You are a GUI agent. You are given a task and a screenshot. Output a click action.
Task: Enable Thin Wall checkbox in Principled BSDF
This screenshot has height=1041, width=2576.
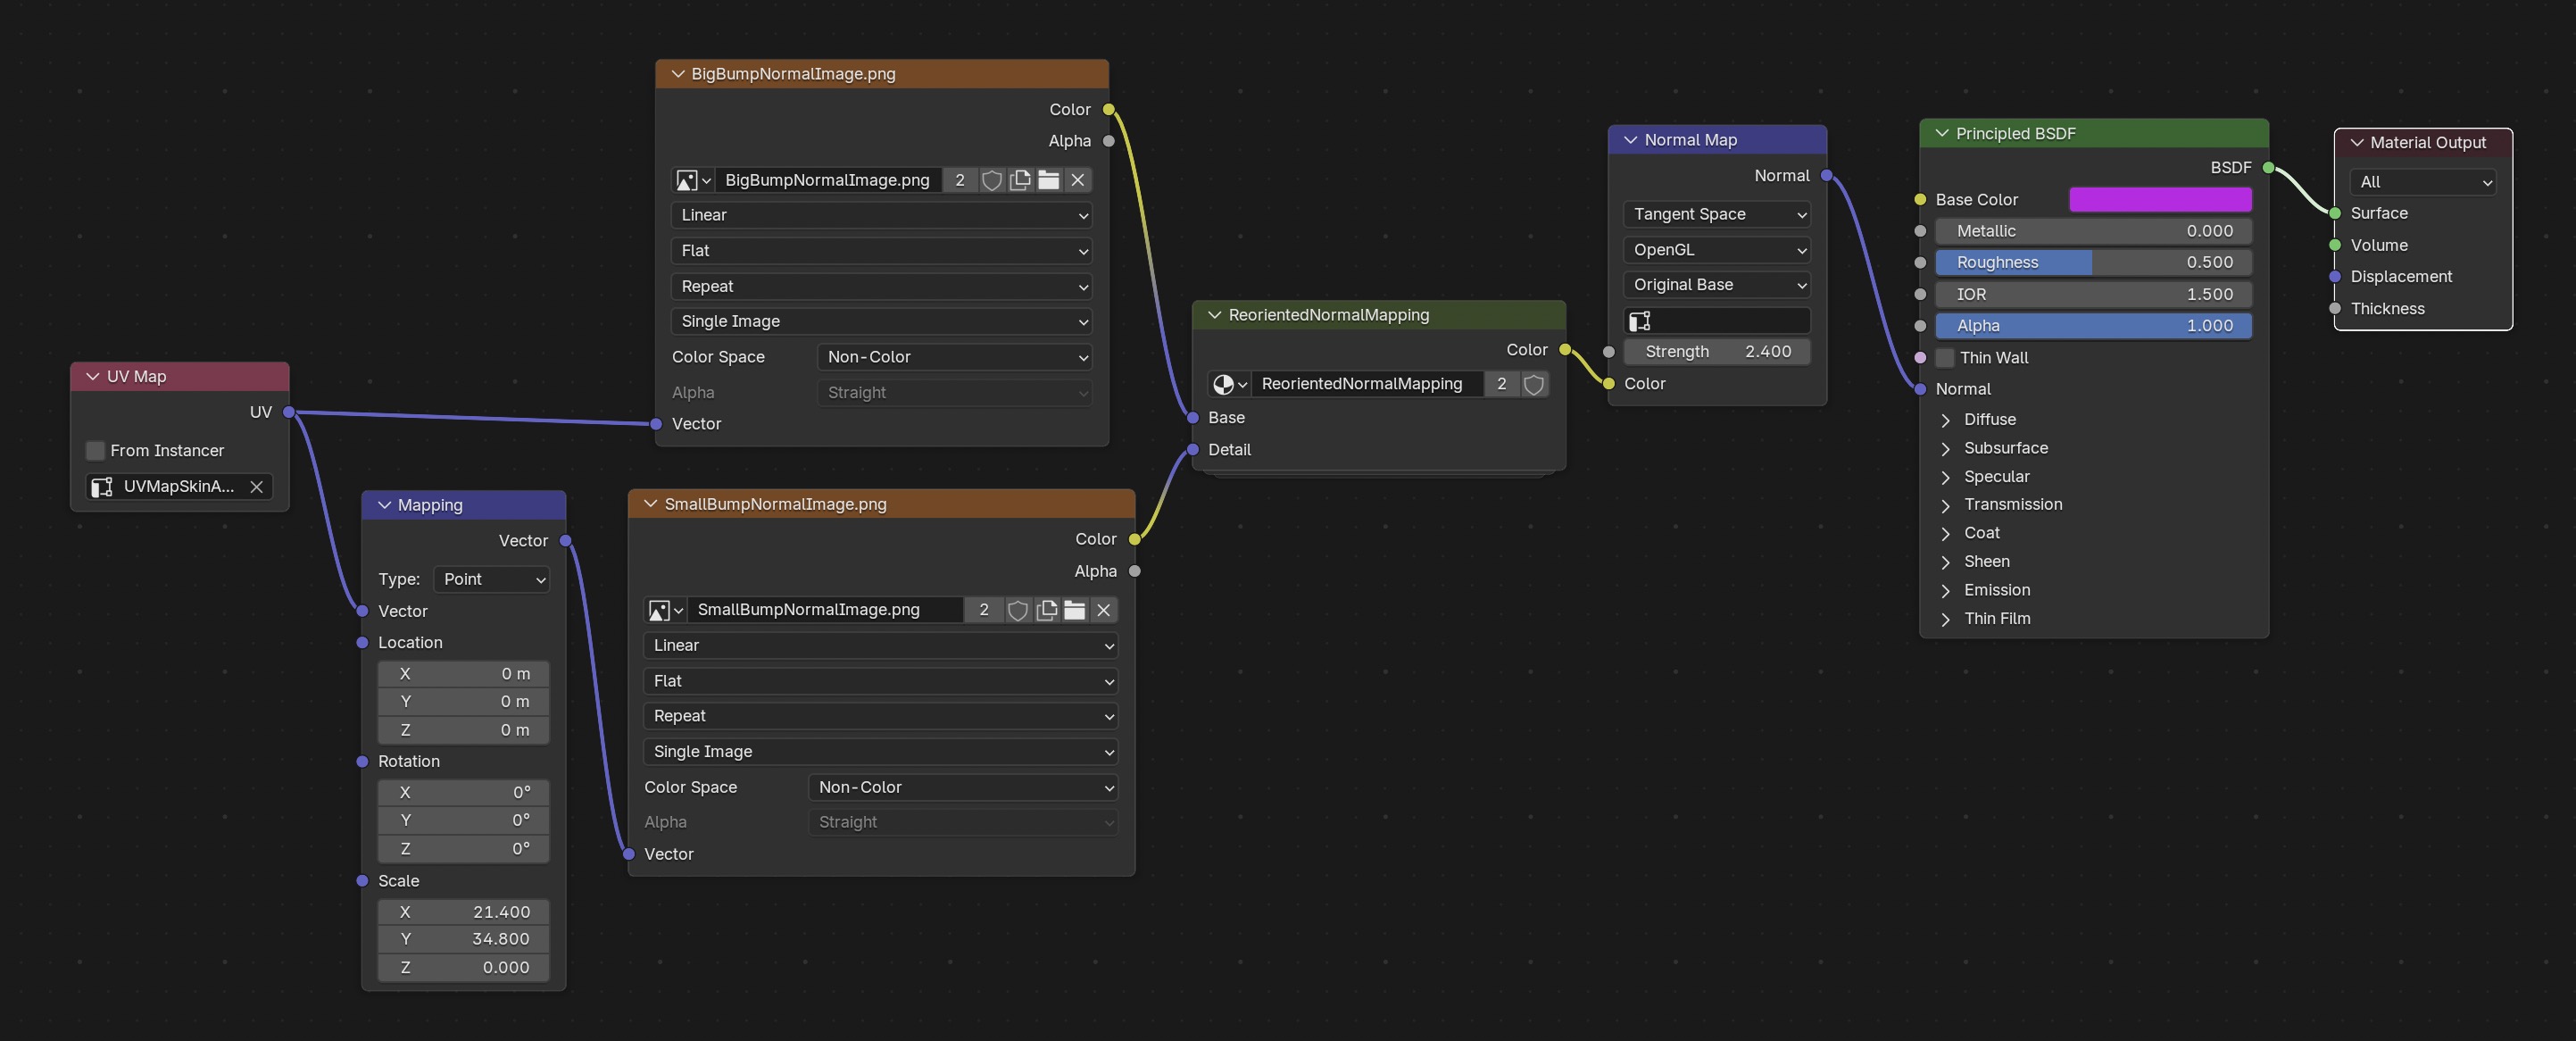[1945, 358]
